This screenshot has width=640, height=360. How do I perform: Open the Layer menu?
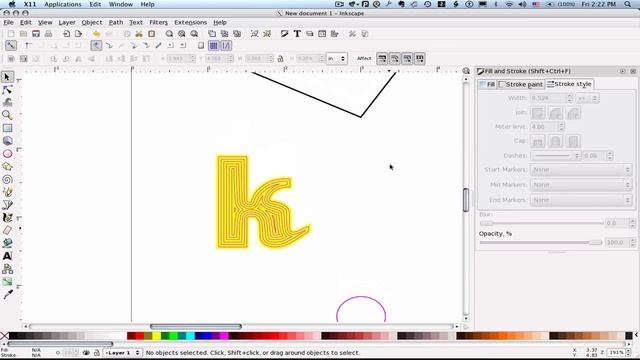[x=67, y=22]
